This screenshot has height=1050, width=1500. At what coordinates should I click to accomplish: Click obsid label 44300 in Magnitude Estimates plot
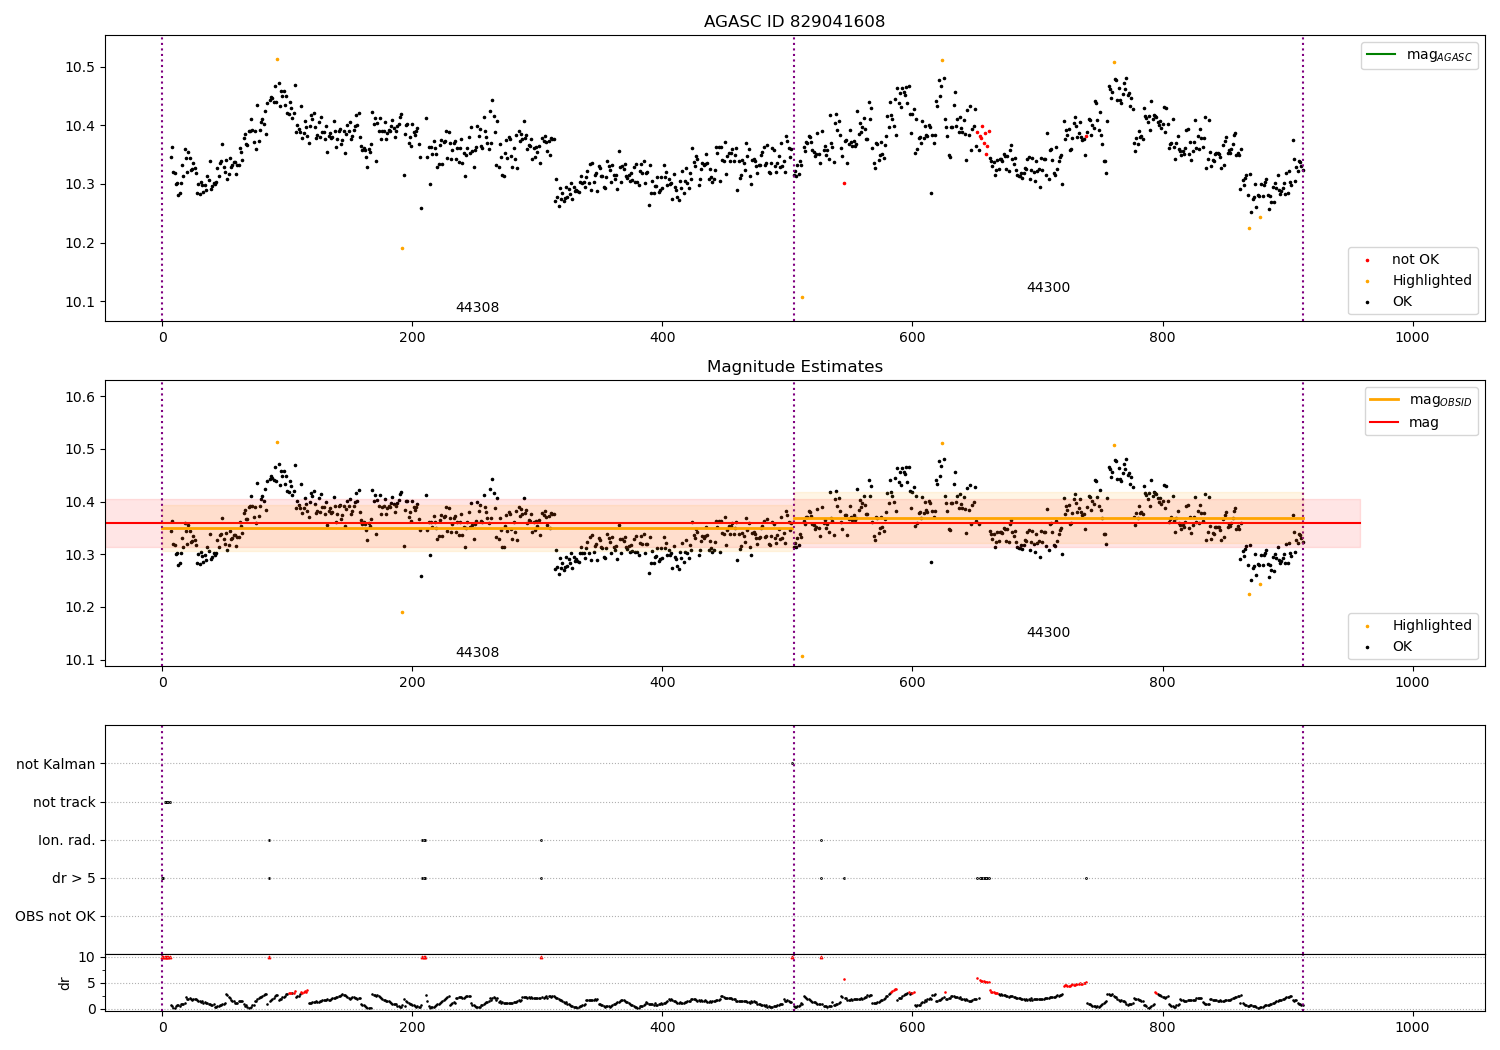coord(1048,633)
